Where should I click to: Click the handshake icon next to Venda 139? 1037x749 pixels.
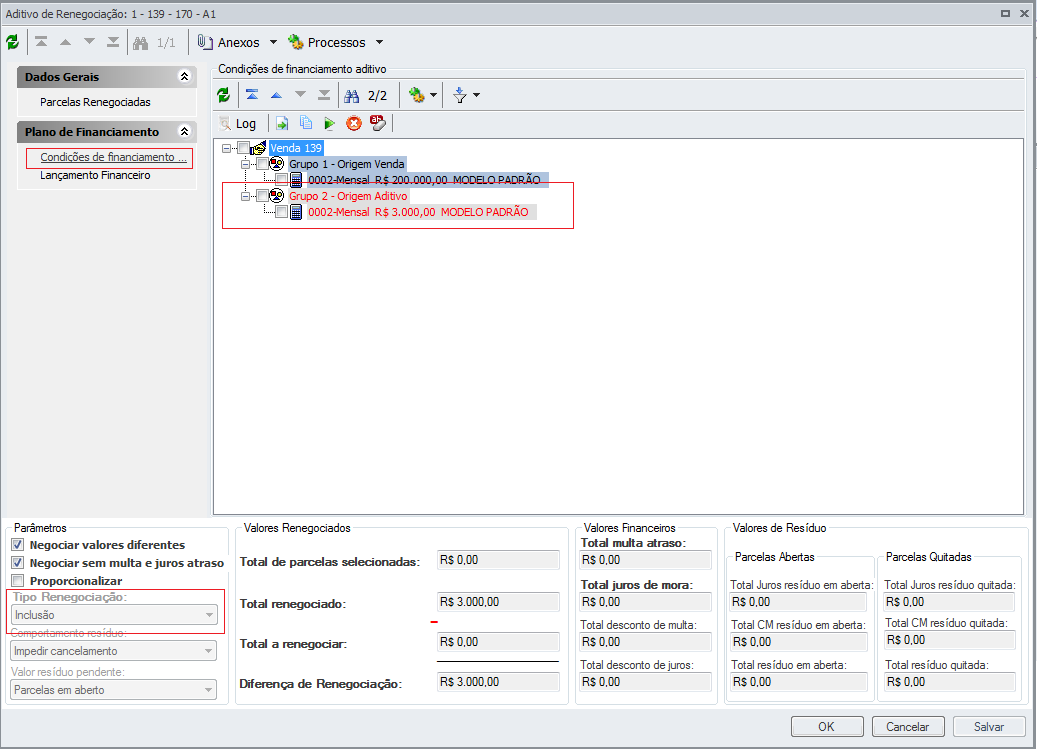click(x=259, y=148)
